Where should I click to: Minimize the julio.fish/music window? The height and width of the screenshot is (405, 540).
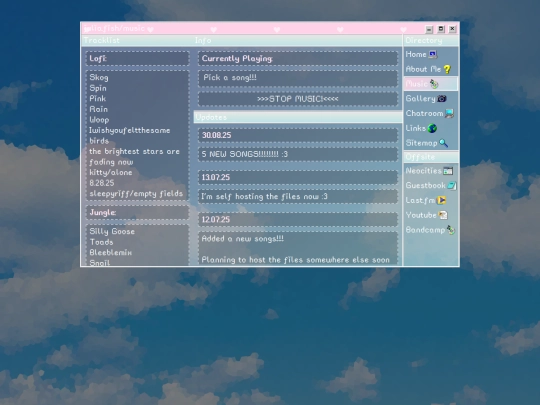point(429,29)
